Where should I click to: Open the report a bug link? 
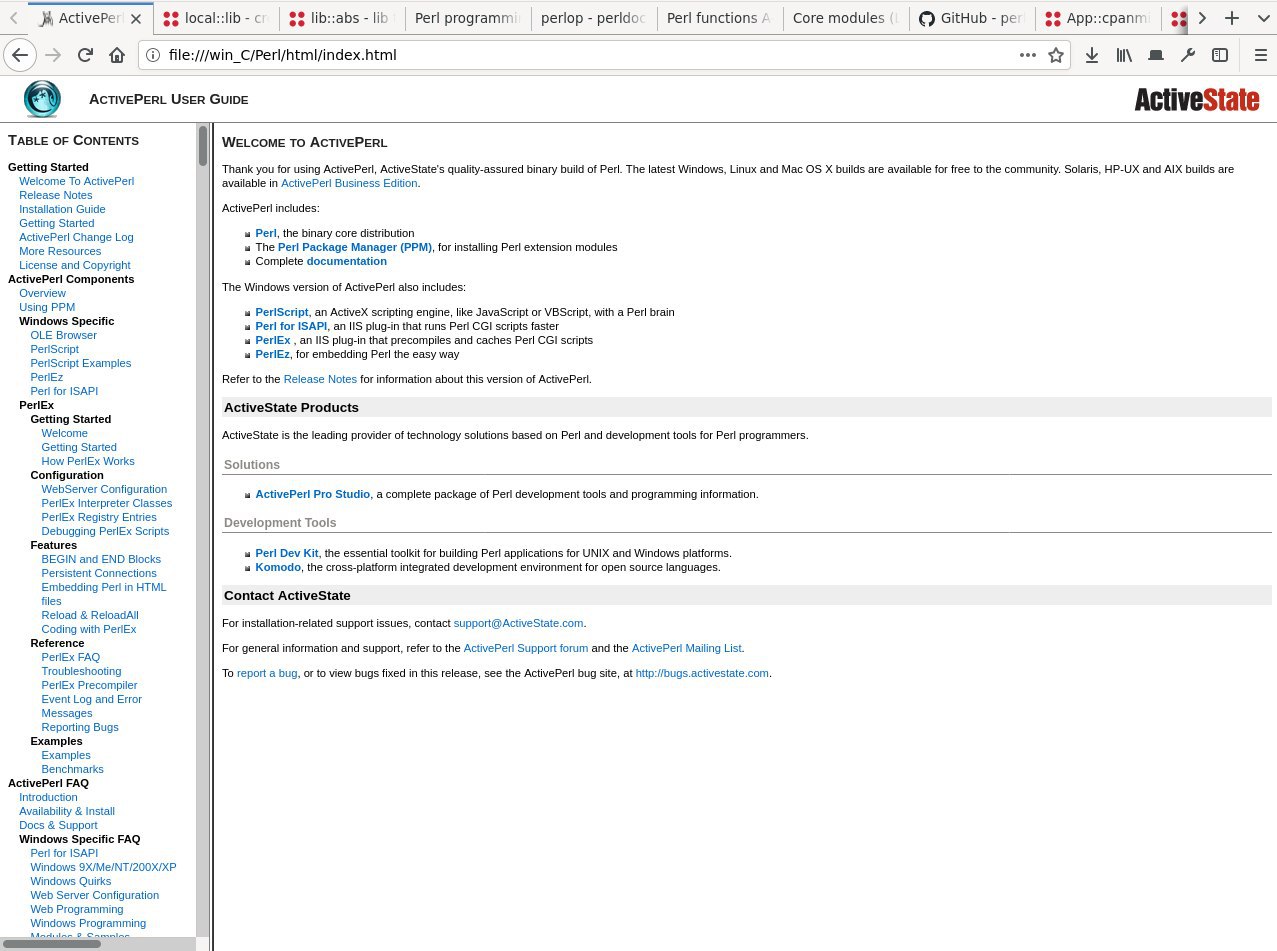267,673
